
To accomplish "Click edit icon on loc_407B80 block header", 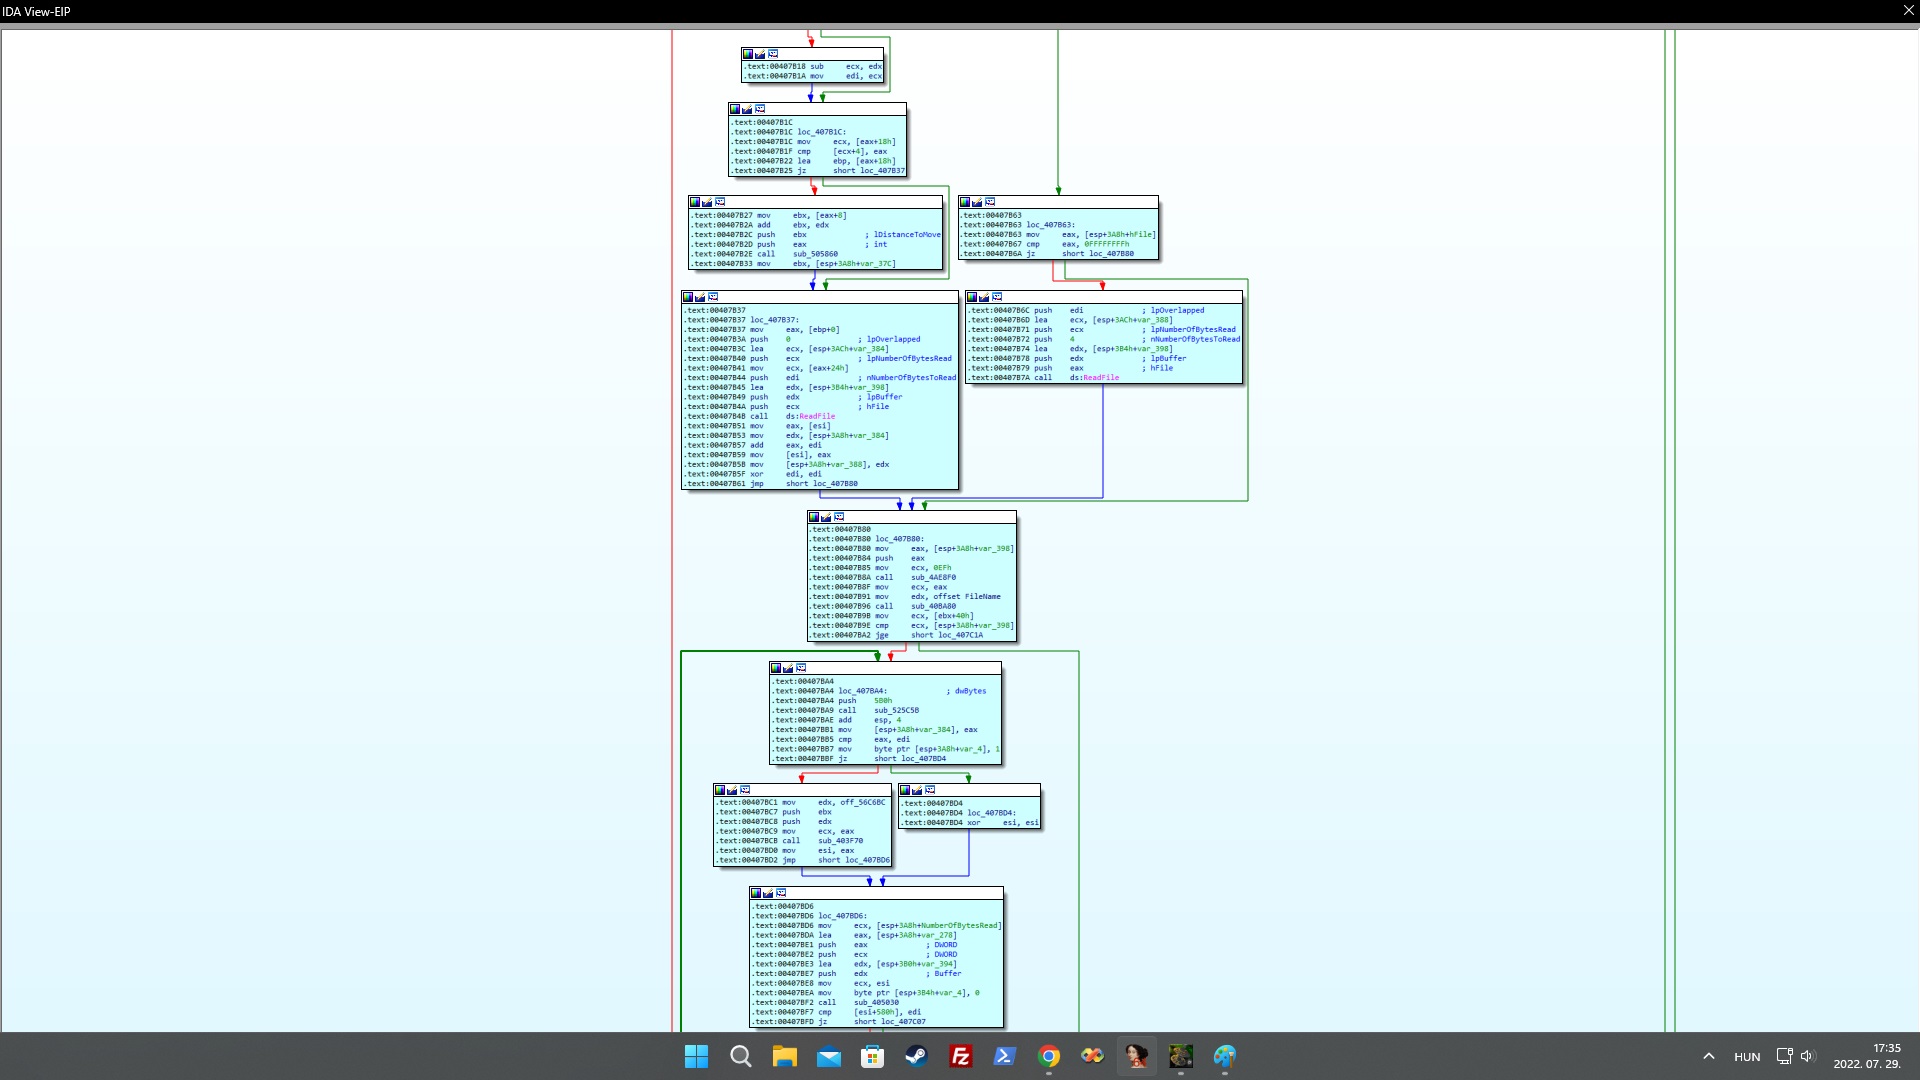I will pos(826,517).
